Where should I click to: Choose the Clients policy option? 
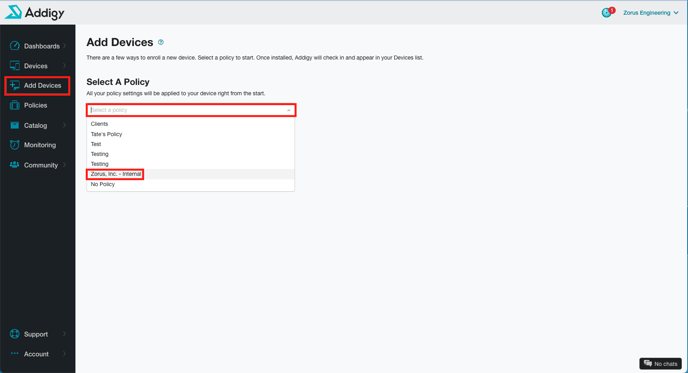pos(190,124)
